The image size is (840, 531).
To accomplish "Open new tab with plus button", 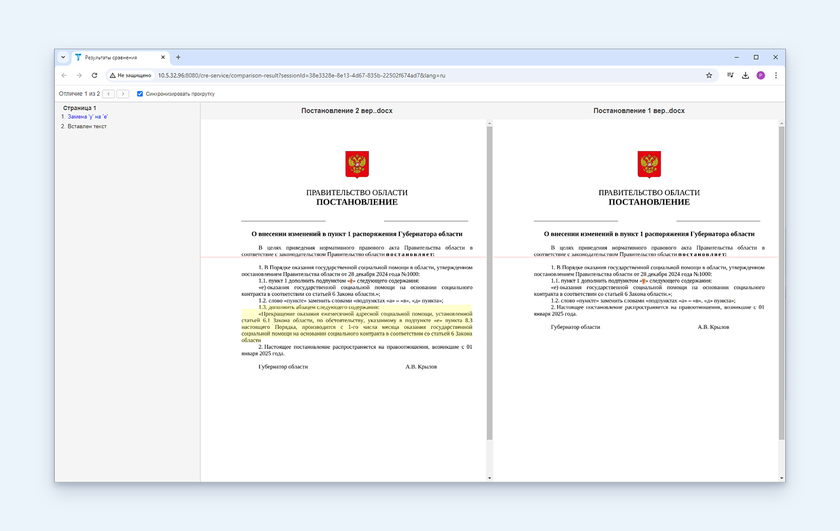I will (178, 57).
